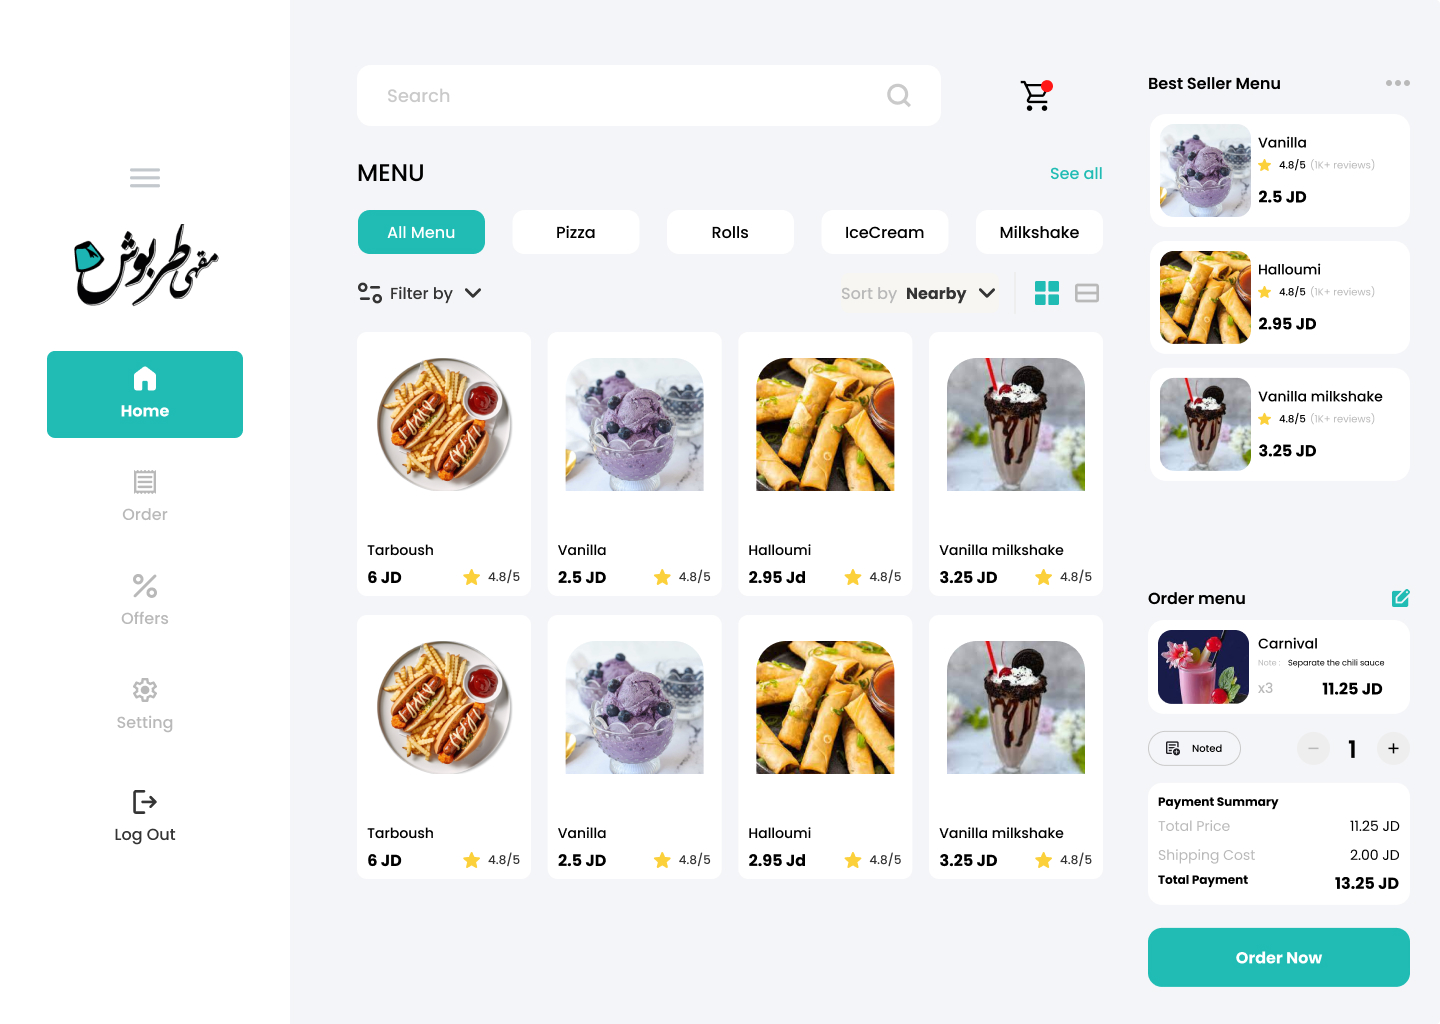Click the hamburger menu icon in sidebar
The image size is (1440, 1024).
click(x=145, y=178)
